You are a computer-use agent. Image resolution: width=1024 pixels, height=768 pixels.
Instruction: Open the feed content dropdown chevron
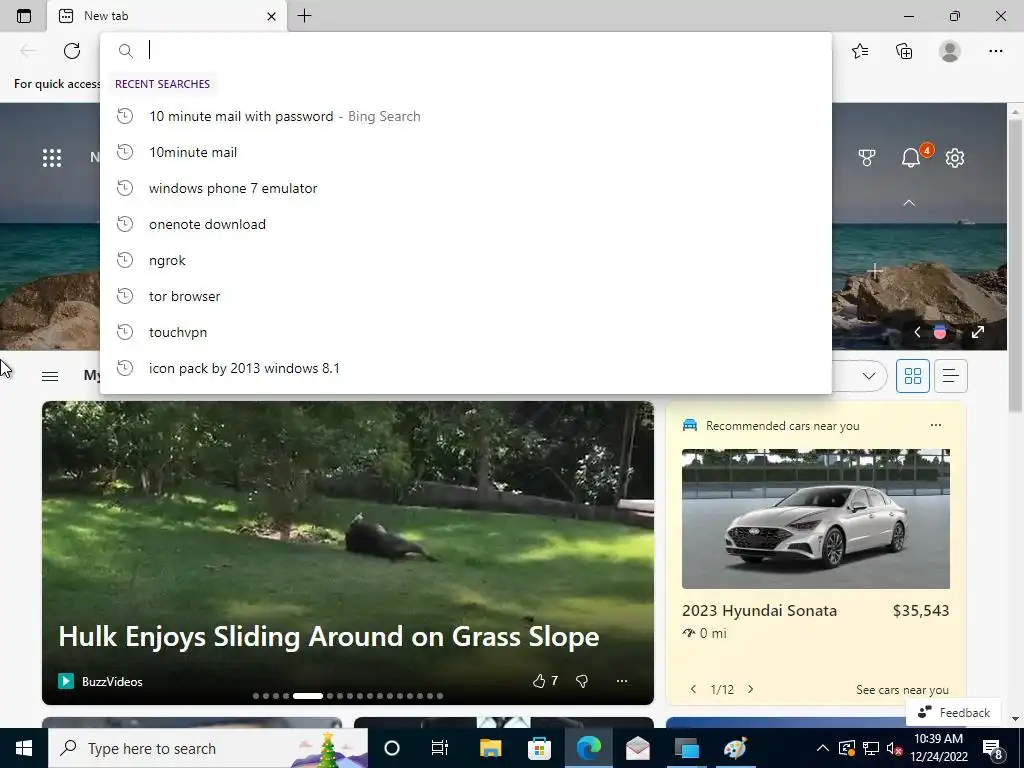(869, 376)
